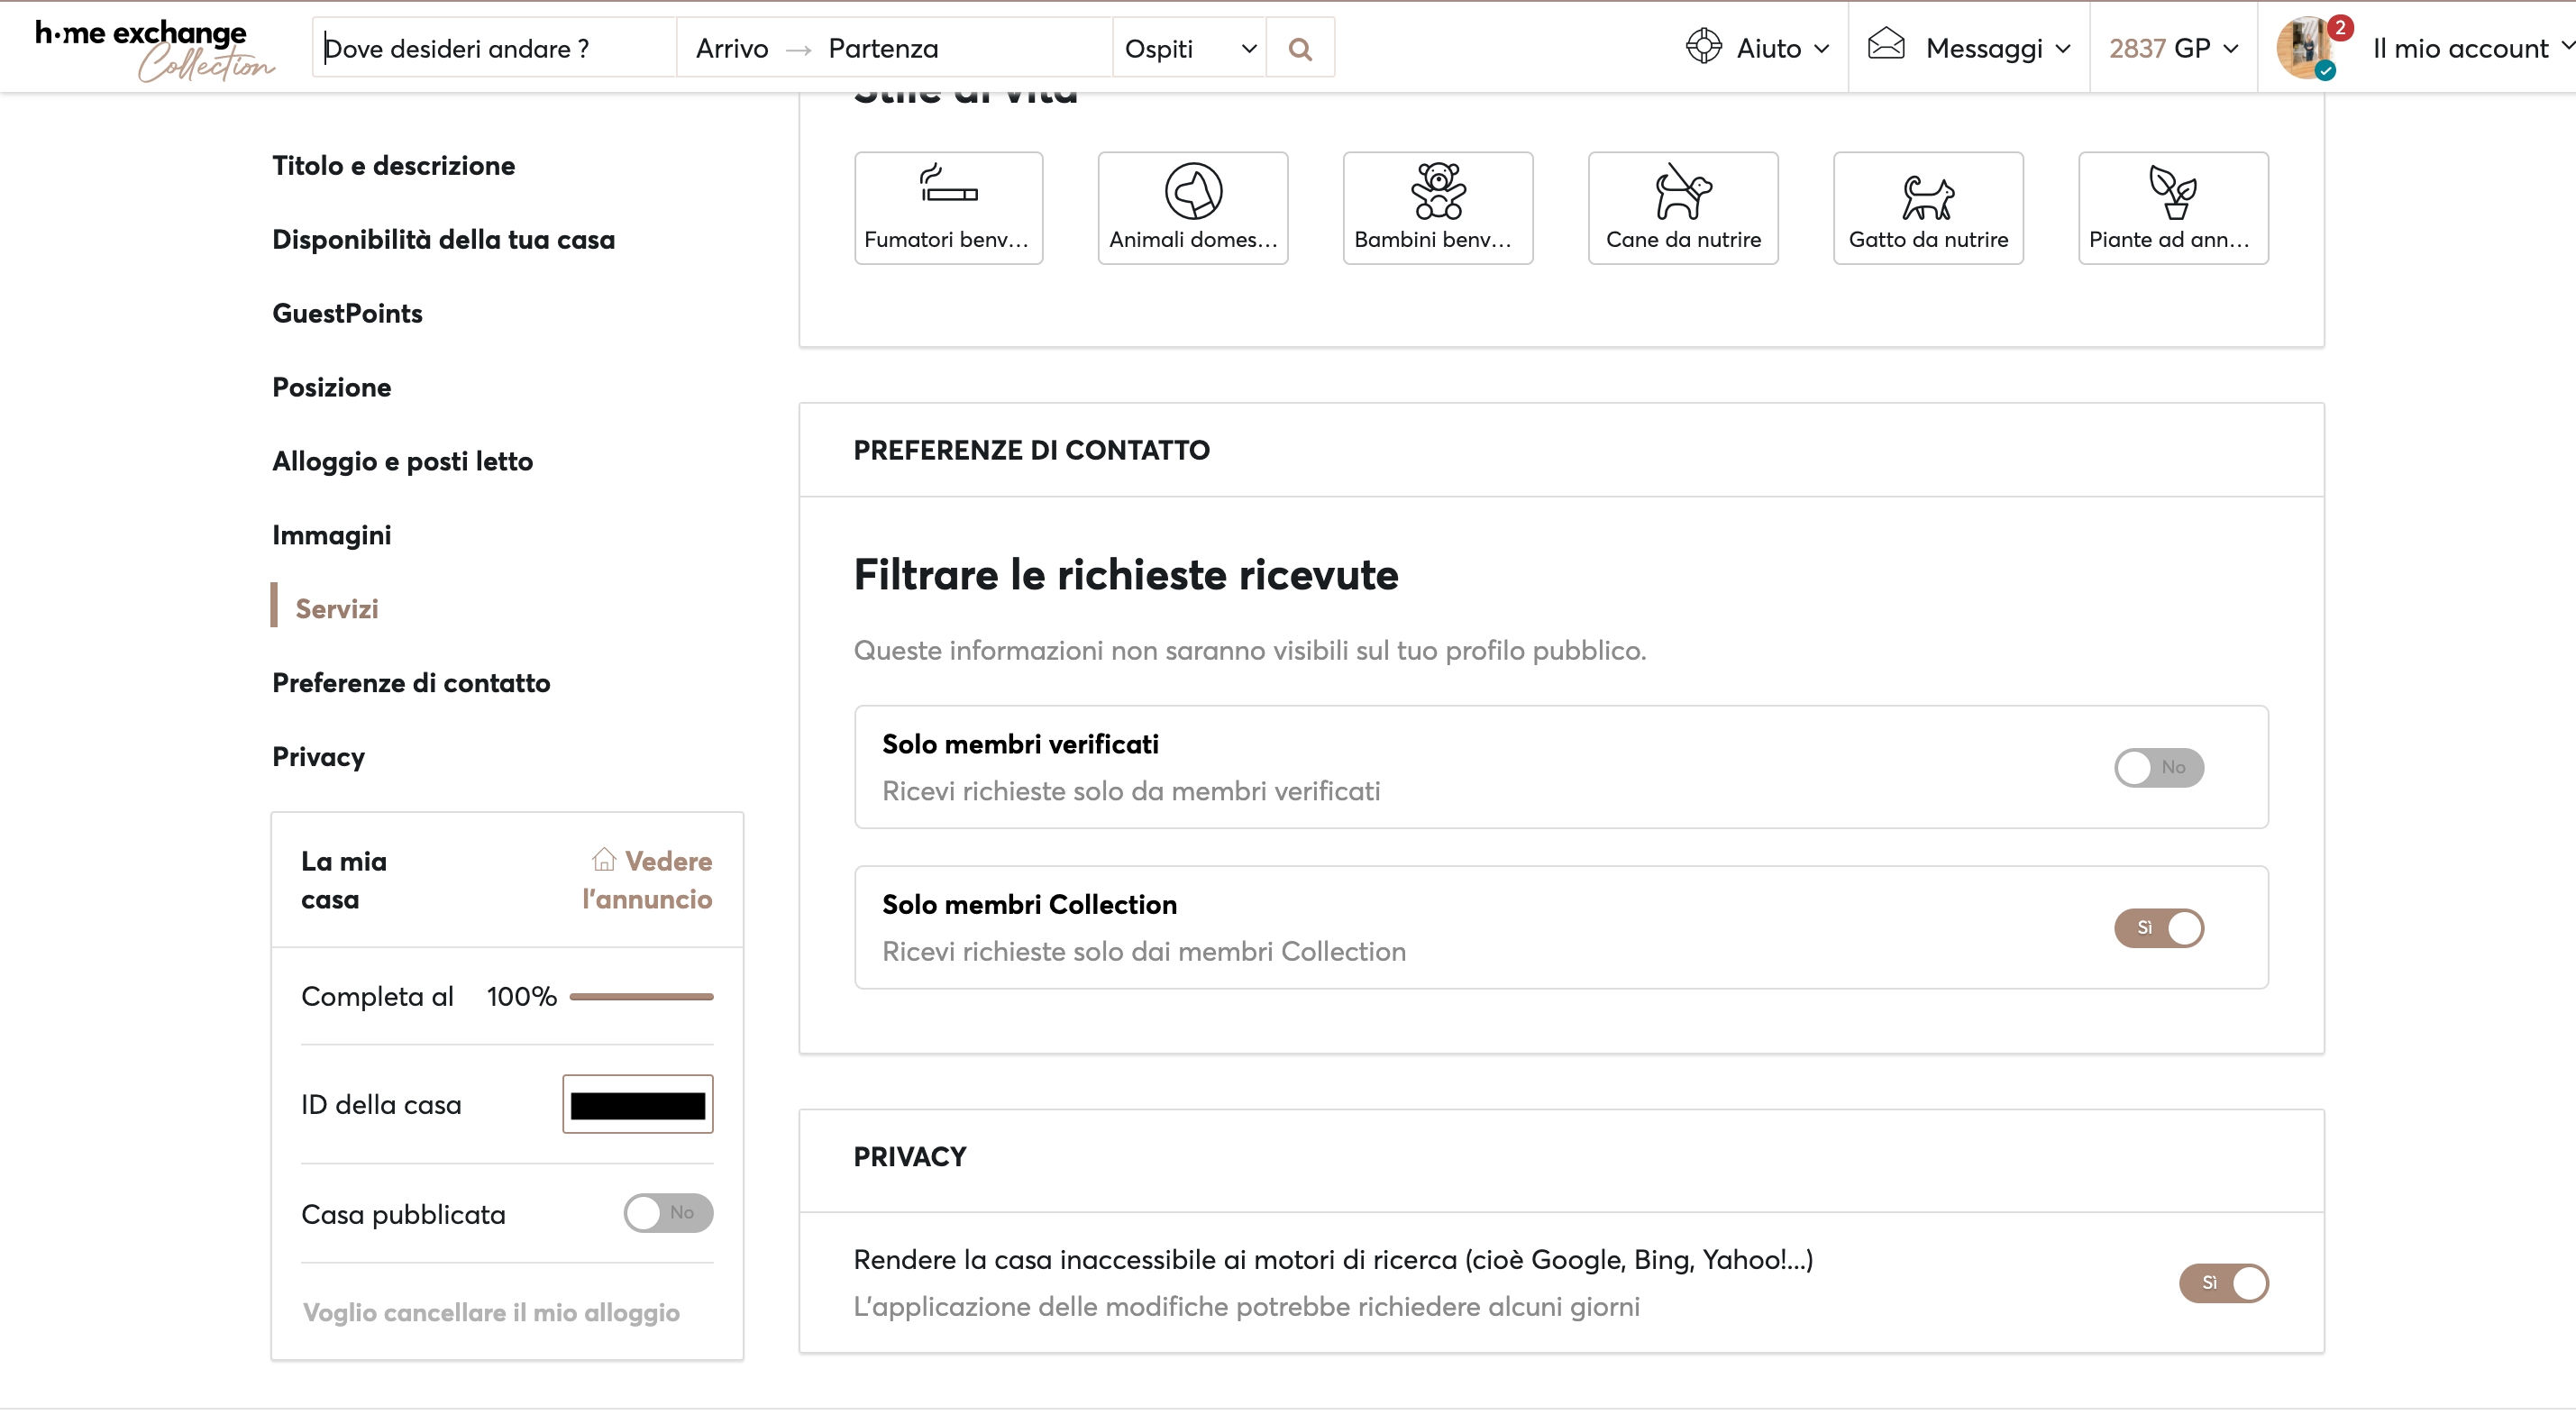The width and height of the screenshot is (2576, 1424).
Task: Select the pets allowed dog icon
Action: click(x=1193, y=190)
